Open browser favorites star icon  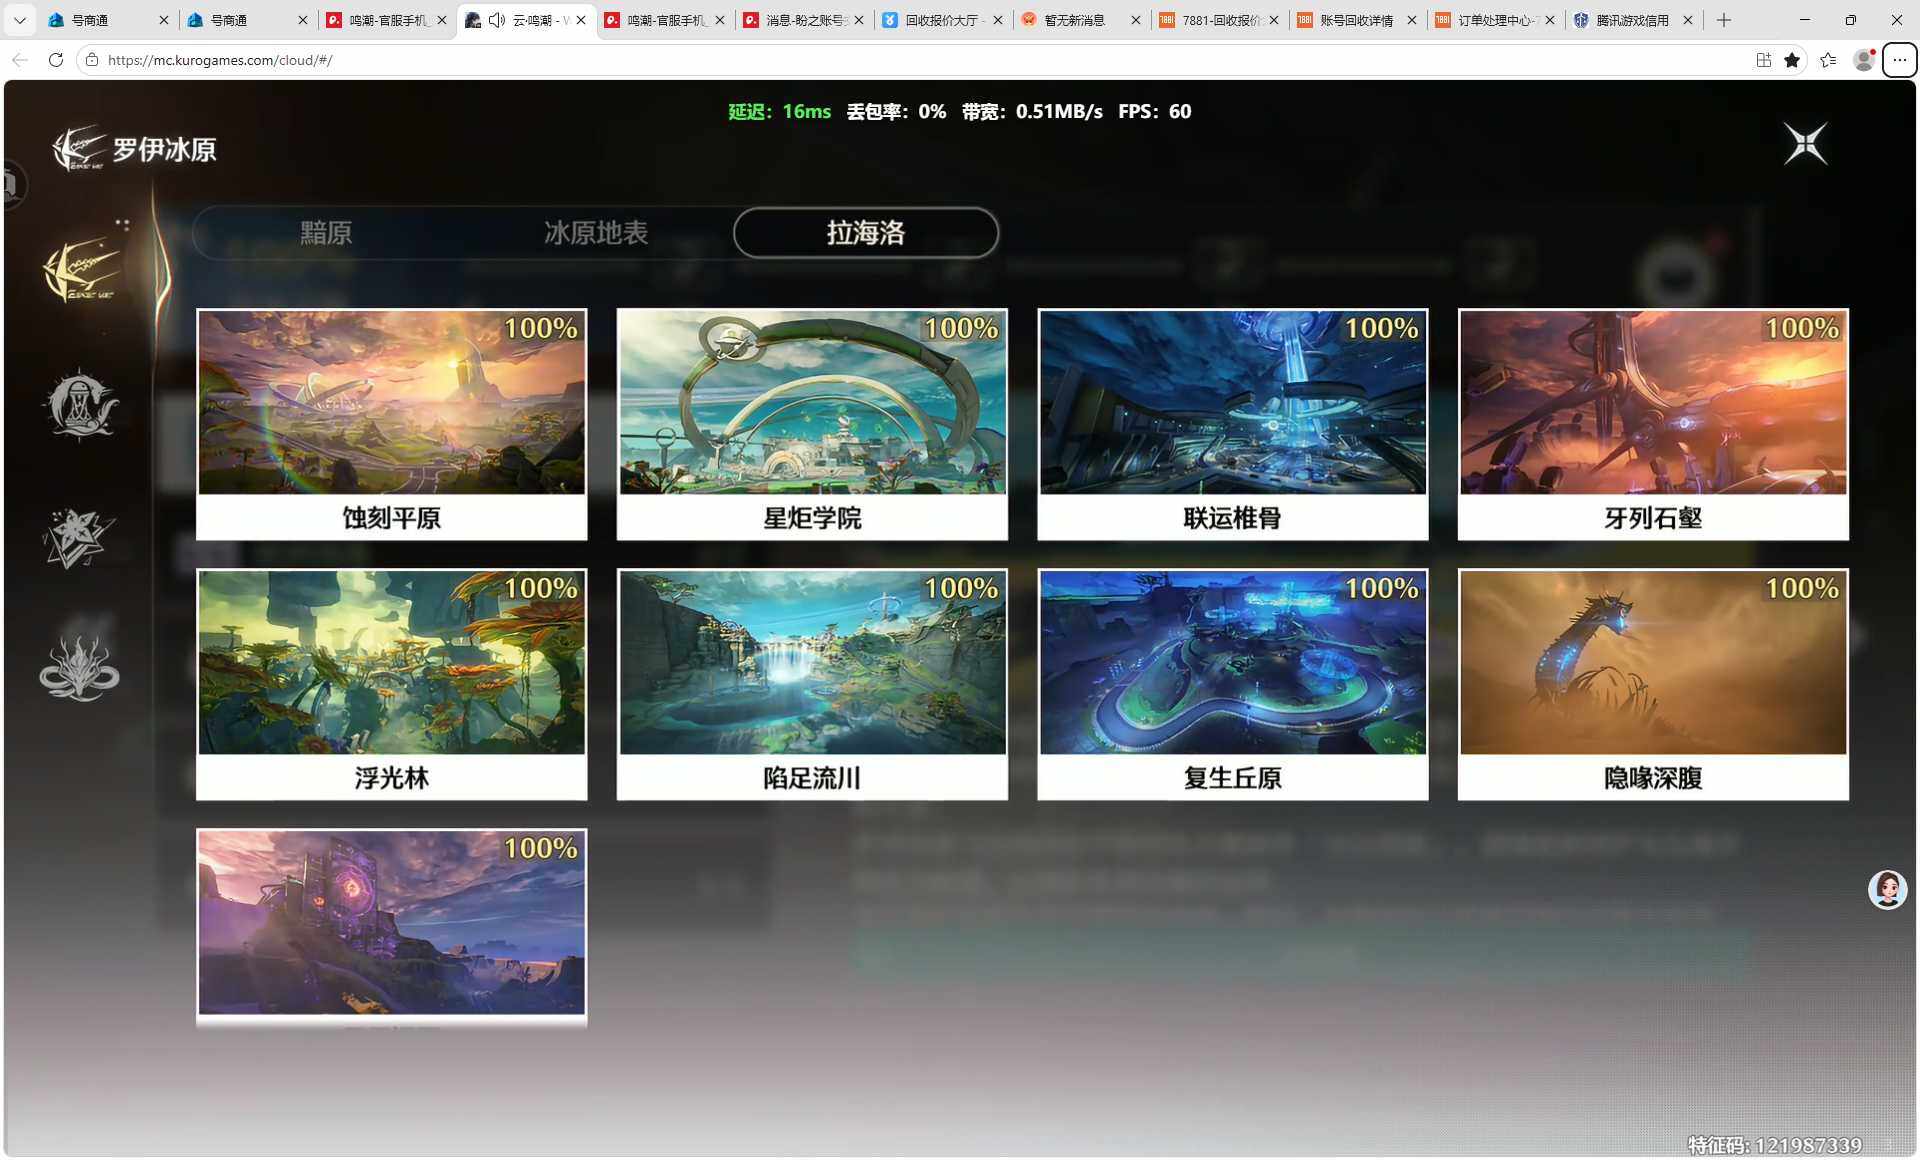(x=1792, y=60)
